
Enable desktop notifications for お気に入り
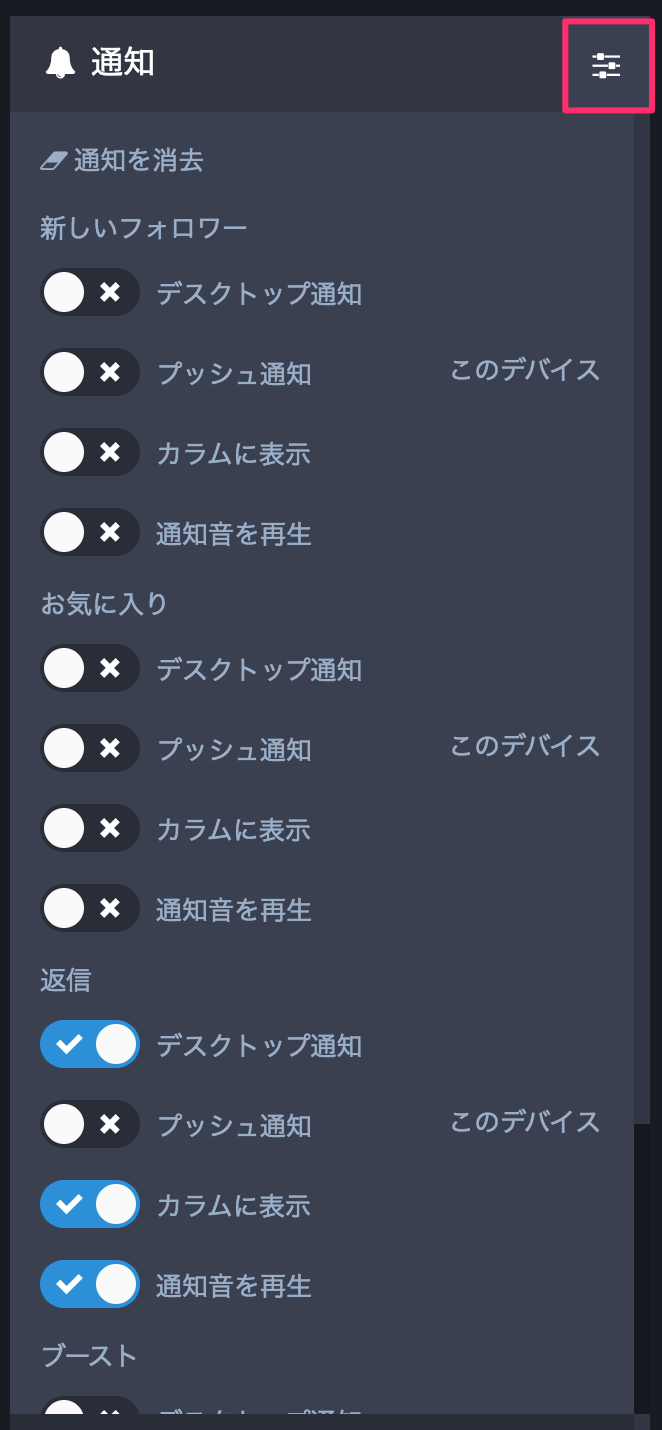pyautogui.click(x=90, y=668)
